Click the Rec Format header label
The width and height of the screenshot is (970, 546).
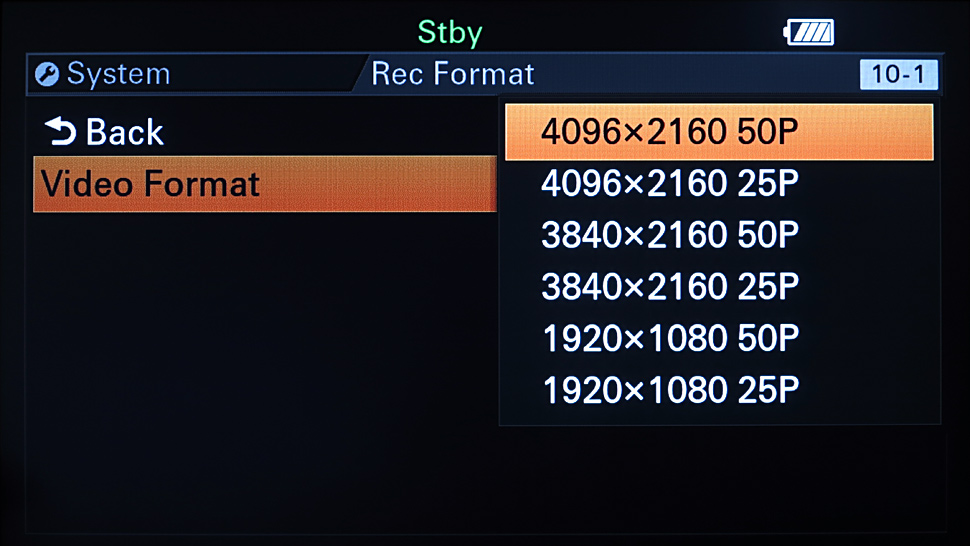[452, 74]
